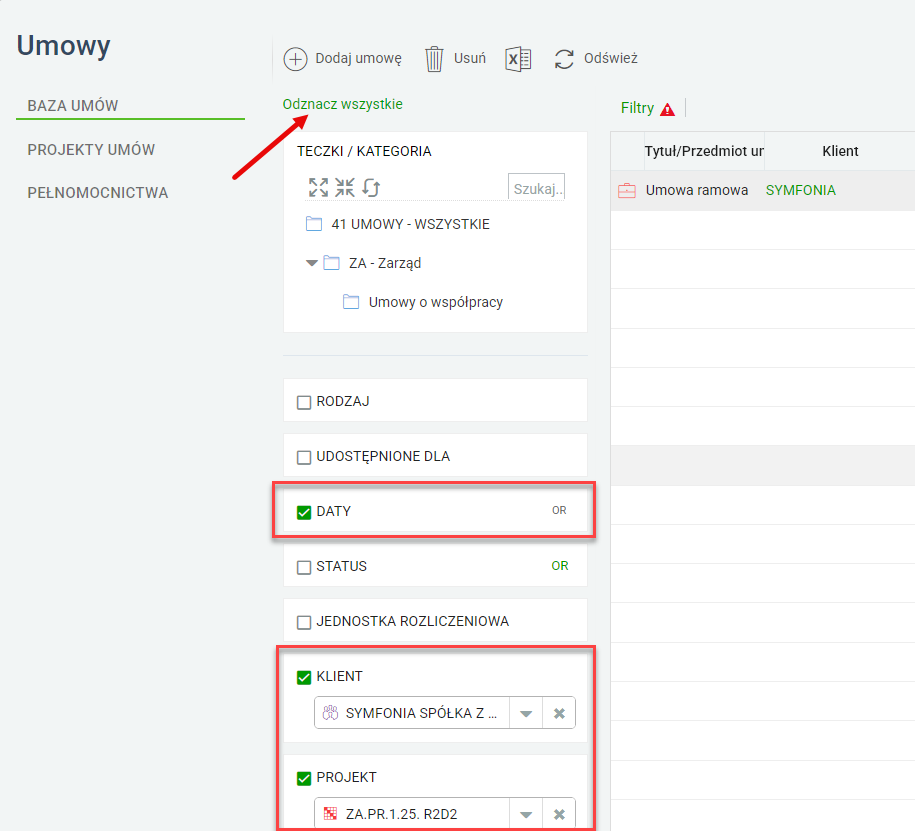Collapse all folders in the tree
The image size is (915, 831).
tap(345, 187)
